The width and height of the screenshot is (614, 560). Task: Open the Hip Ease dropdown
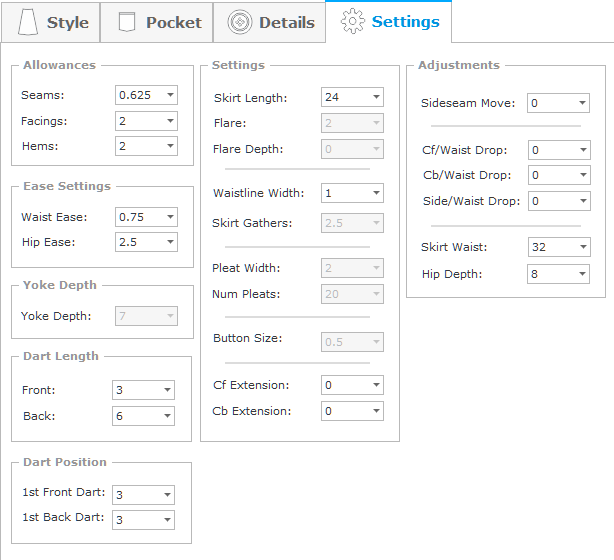click(146, 242)
